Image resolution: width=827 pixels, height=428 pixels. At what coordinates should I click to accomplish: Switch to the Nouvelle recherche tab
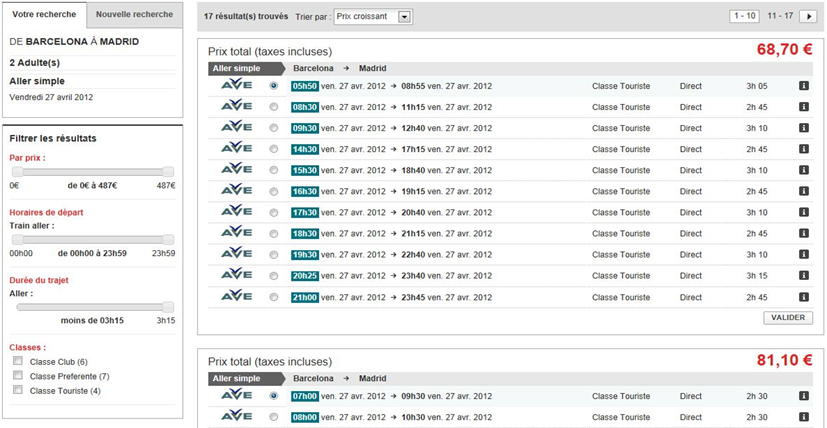(134, 15)
